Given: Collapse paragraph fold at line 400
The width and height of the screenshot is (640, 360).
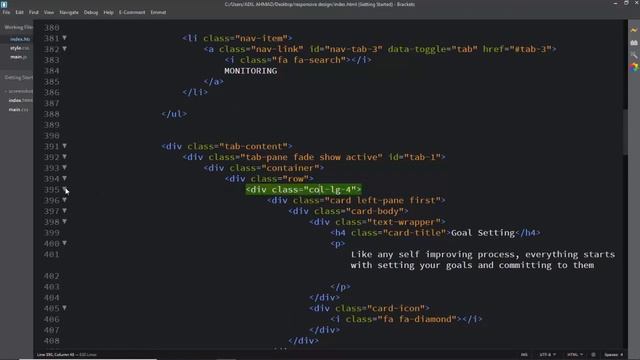Looking at the screenshot, I should coord(64,243).
